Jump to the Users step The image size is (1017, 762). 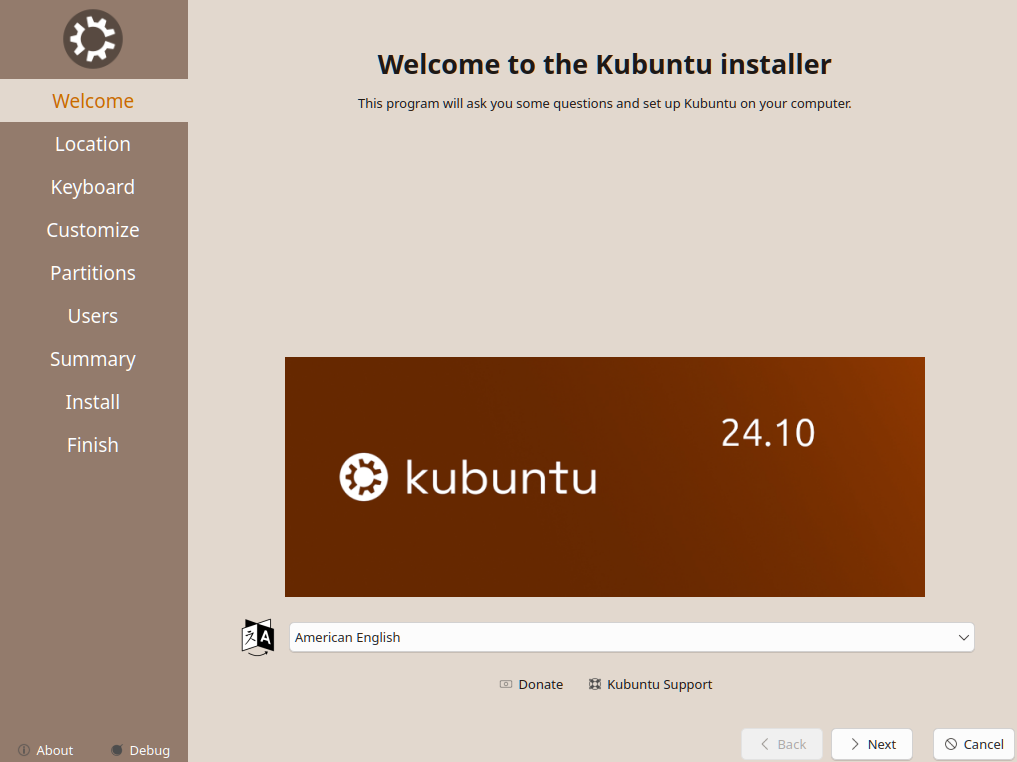pyautogui.click(x=93, y=316)
